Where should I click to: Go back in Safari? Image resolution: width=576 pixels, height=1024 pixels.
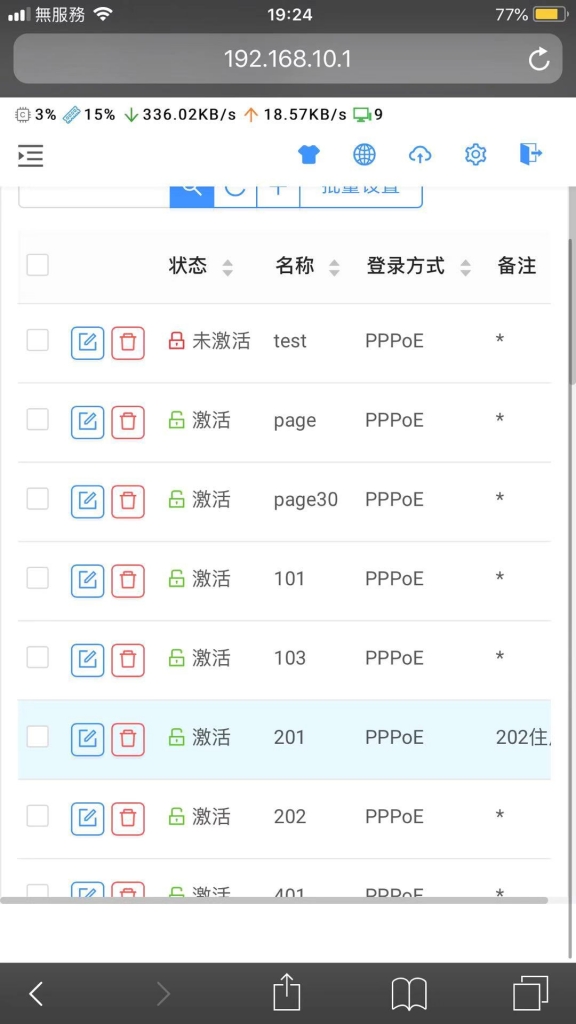36,994
